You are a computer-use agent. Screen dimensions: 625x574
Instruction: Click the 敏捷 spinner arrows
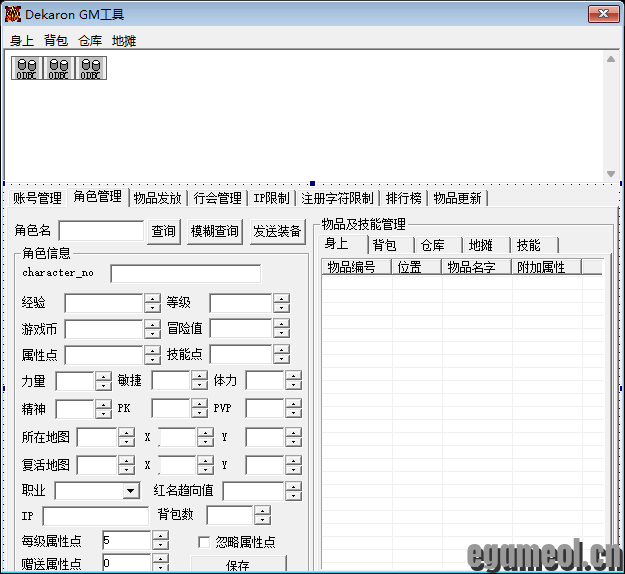click(x=199, y=380)
